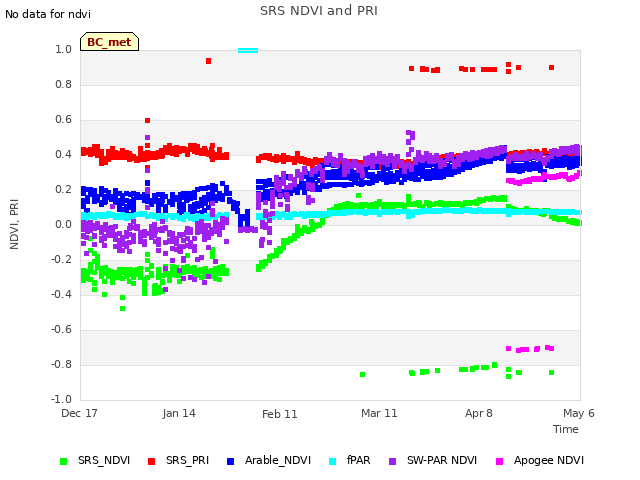The image size is (640, 480).
Task: Click the 0.6 y-axis tick label
Action: click(63, 119)
